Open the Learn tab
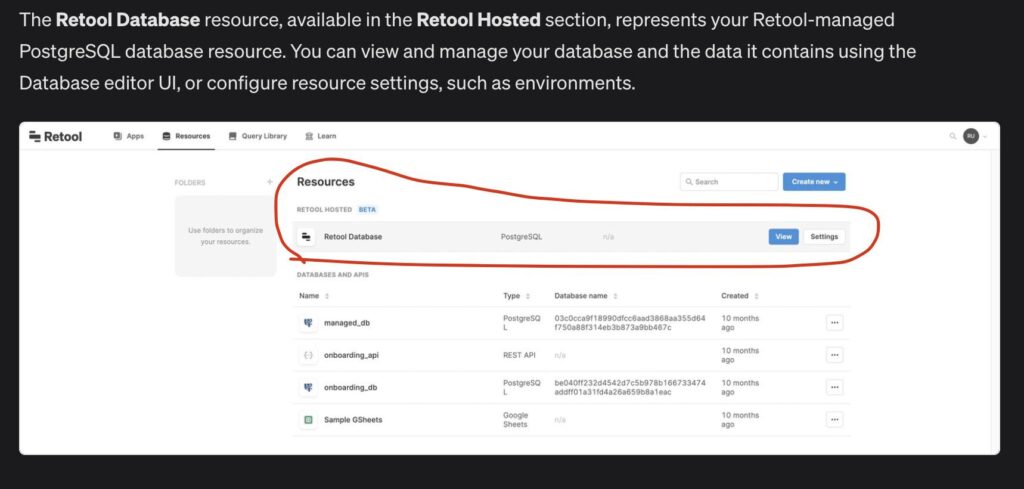Screen dimensions: 1024x489 coord(321,136)
